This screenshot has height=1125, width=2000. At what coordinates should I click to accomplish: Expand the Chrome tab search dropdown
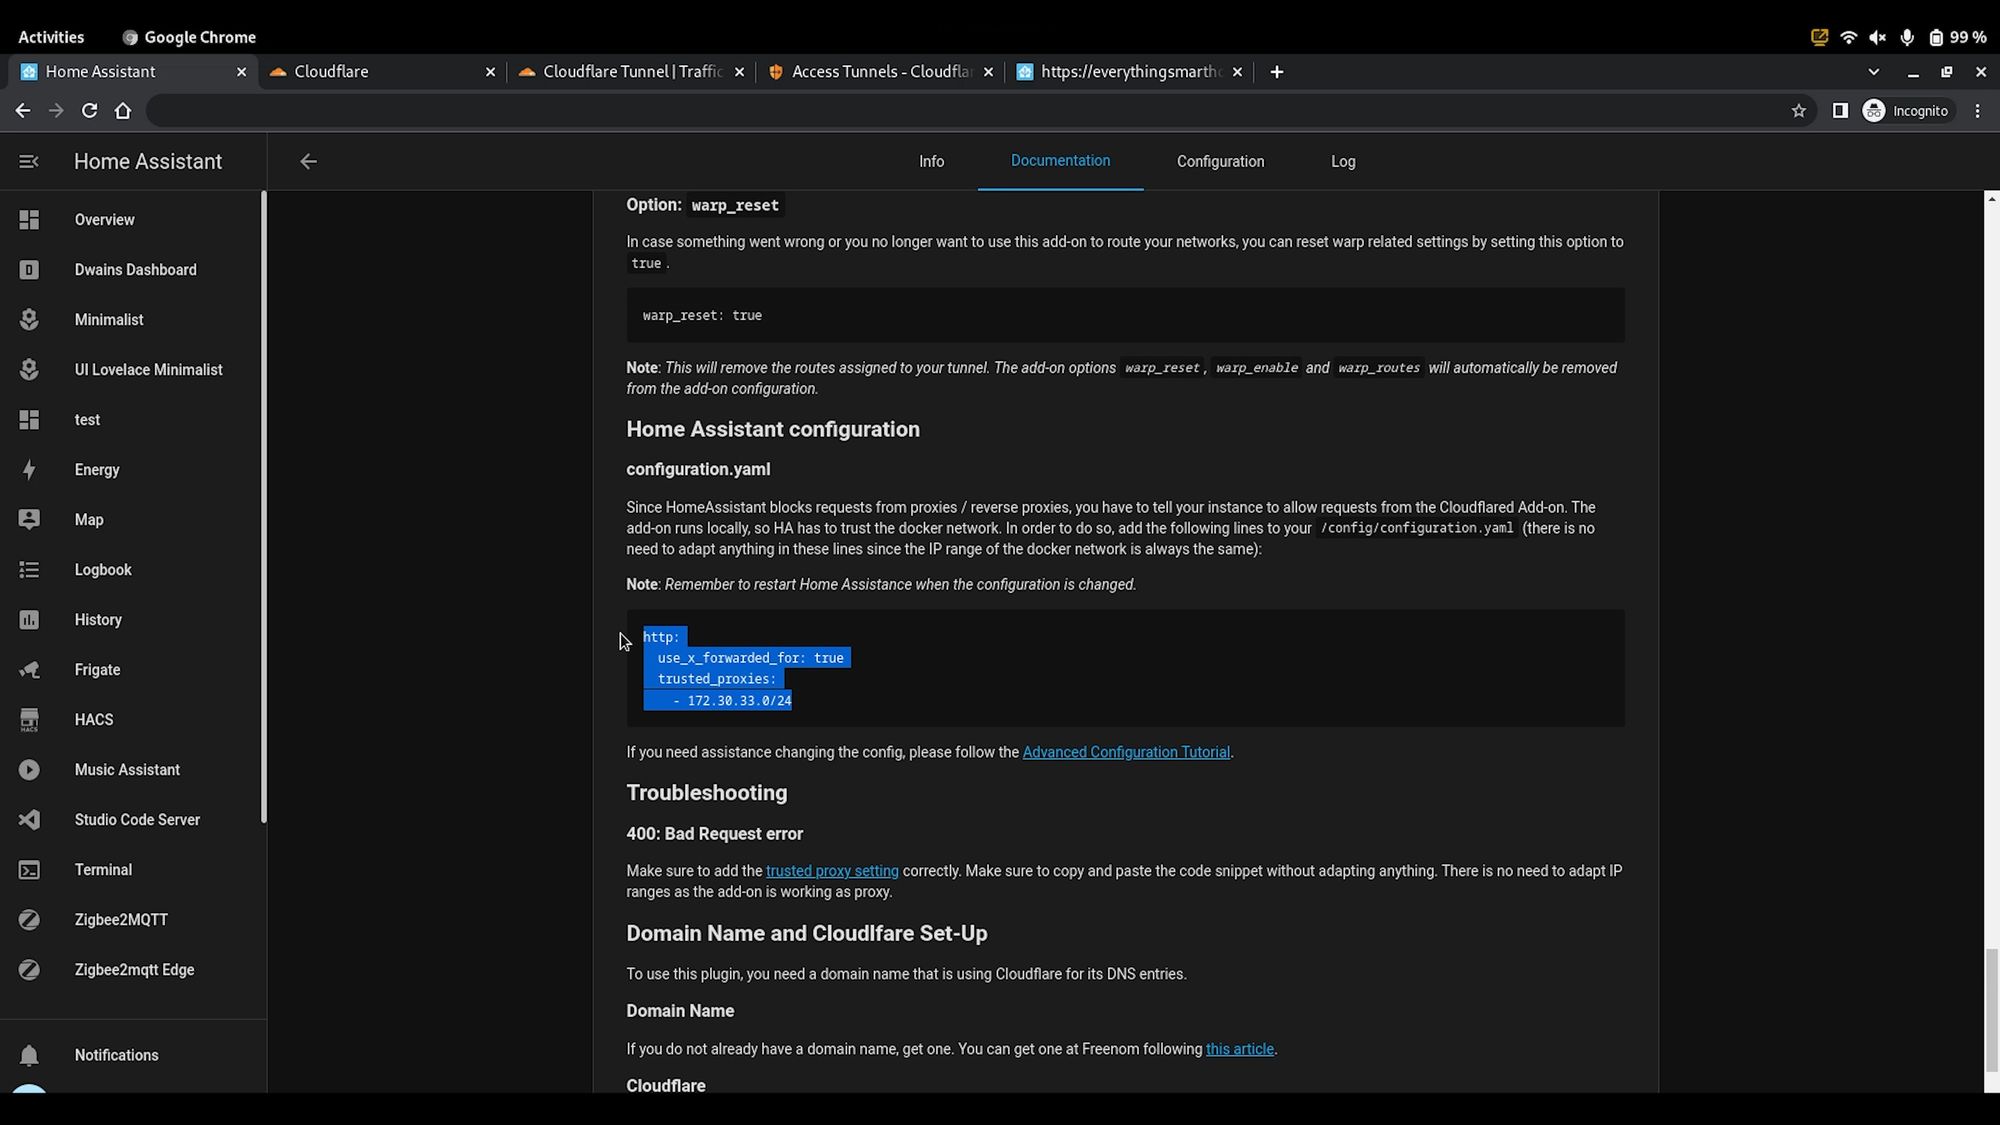coord(1874,72)
